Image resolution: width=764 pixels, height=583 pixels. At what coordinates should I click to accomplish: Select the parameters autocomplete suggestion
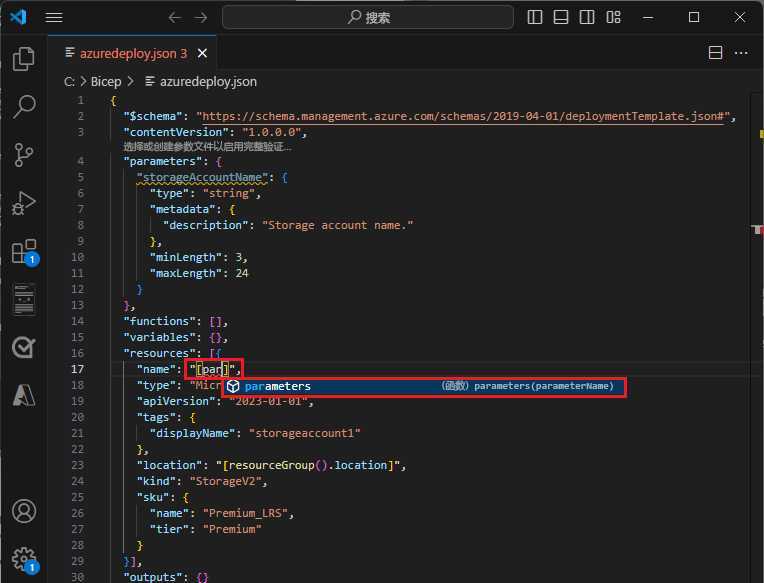pyautogui.click(x=424, y=386)
